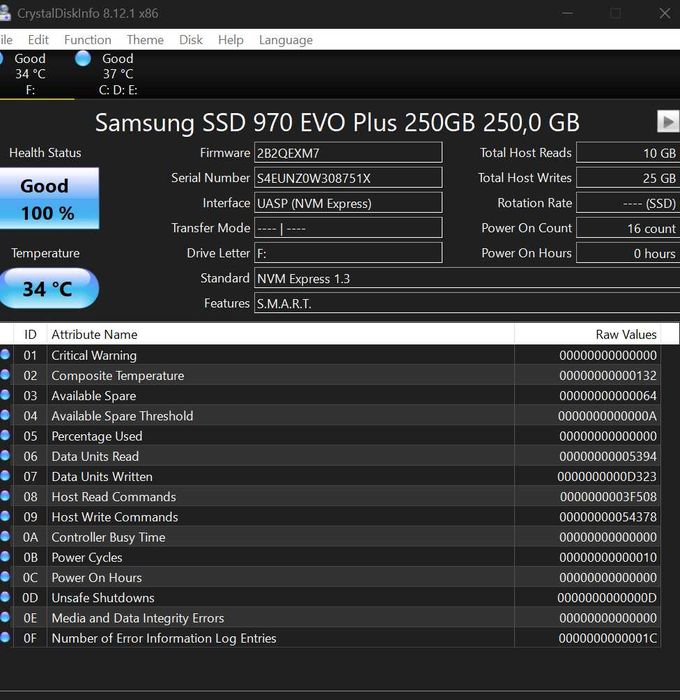Open the Disk menu

(191, 40)
